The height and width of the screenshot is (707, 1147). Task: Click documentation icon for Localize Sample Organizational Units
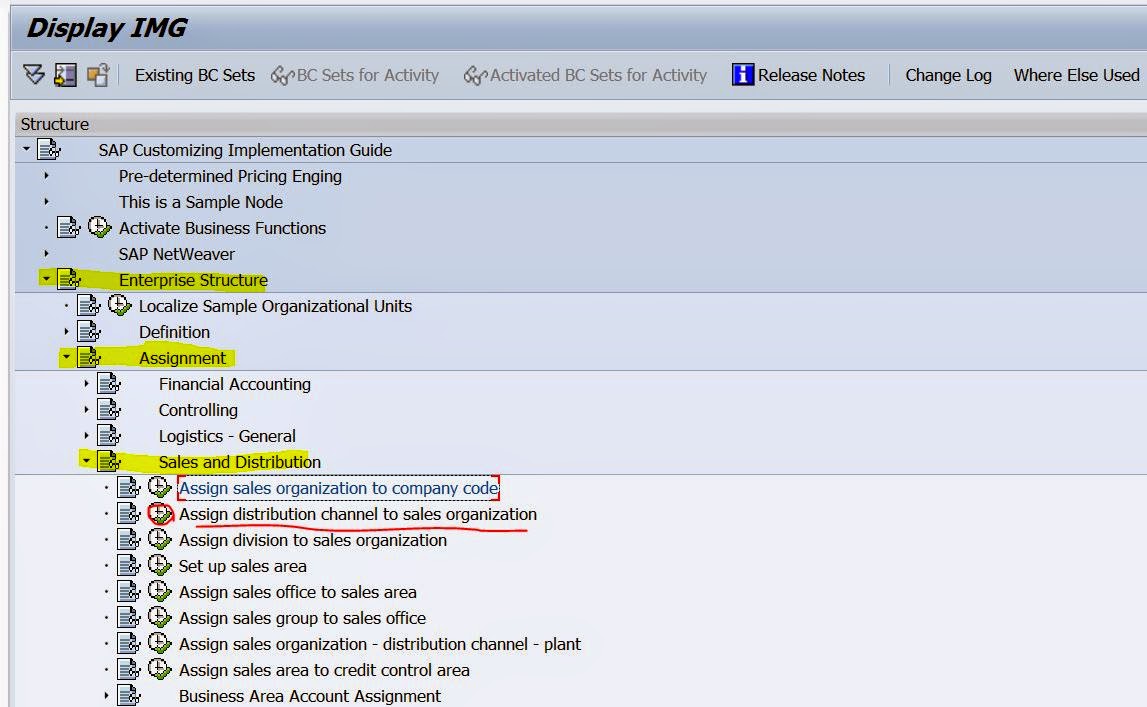89,306
